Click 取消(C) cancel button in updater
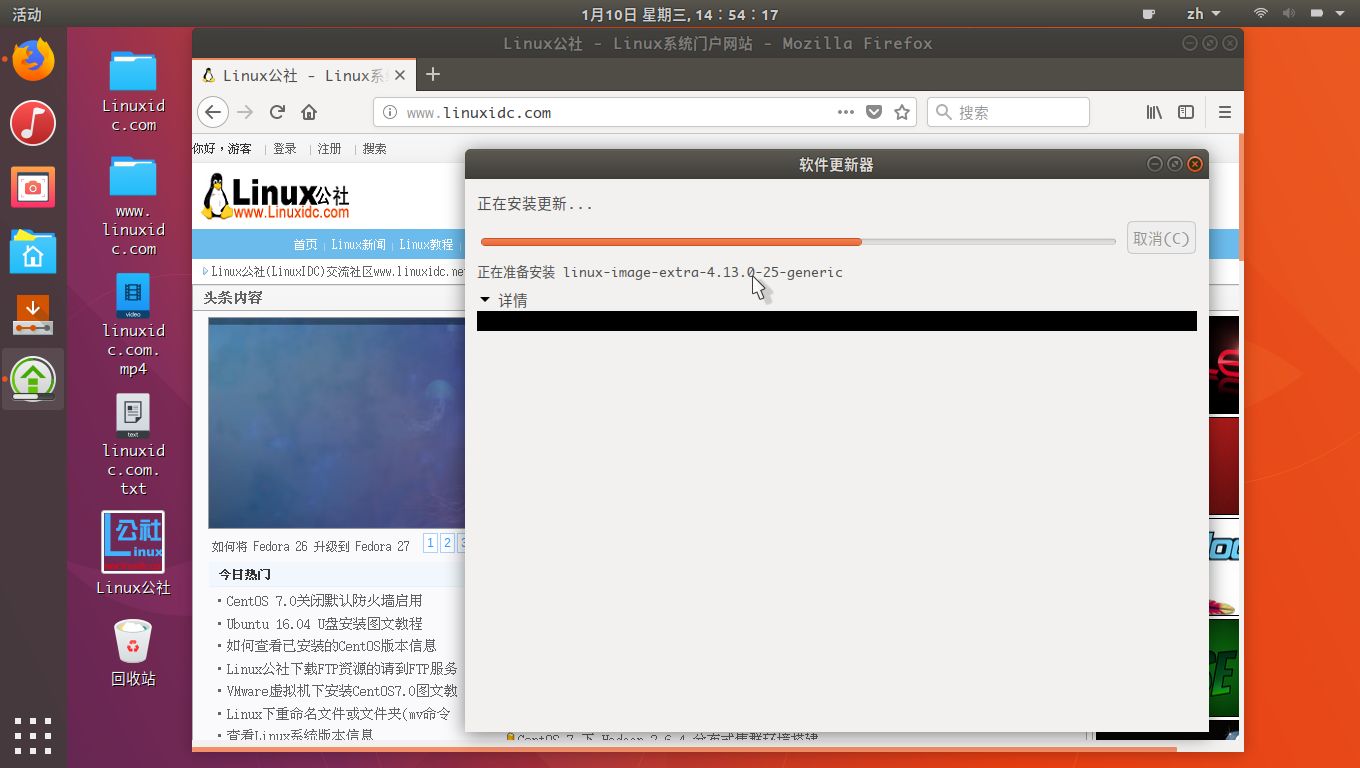1360x768 pixels. 1161,238
